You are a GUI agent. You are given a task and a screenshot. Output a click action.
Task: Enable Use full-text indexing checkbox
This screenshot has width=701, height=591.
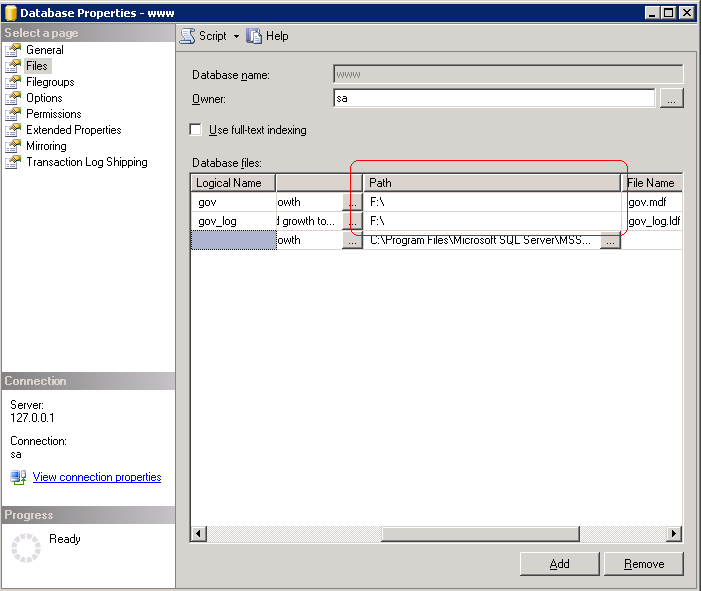click(x=196, y=130)
